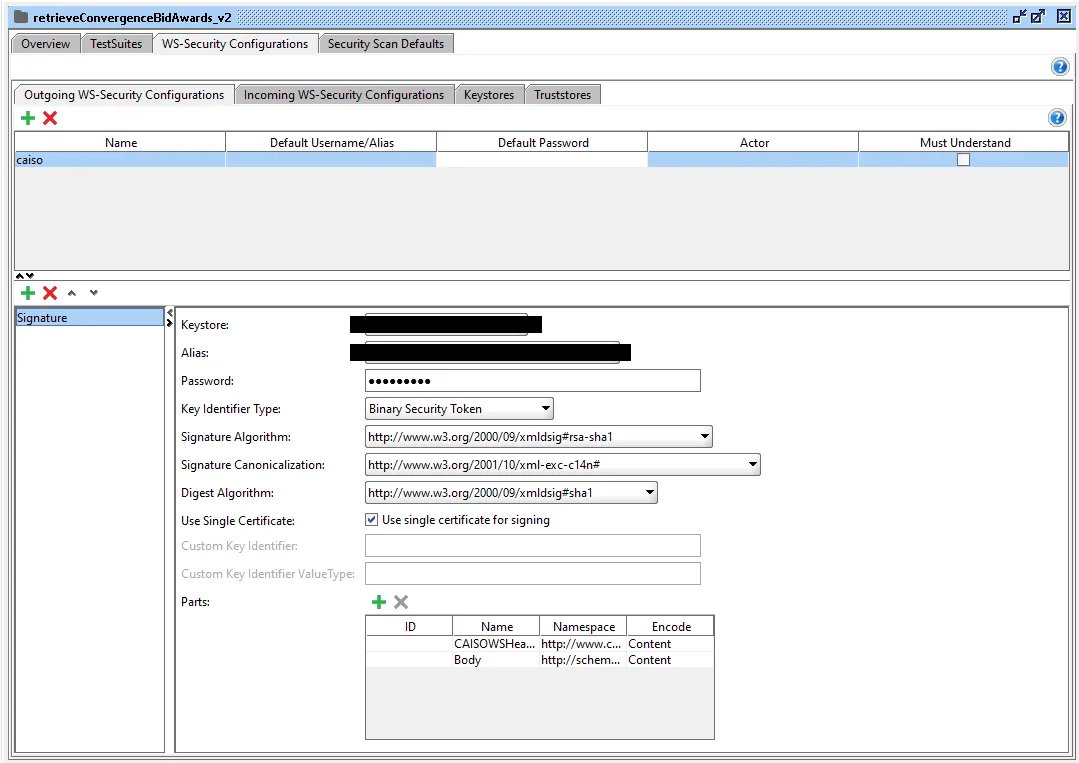Click the Actor column header
The height and width of the screenshot is (763, 1079).
coord(754,142)
